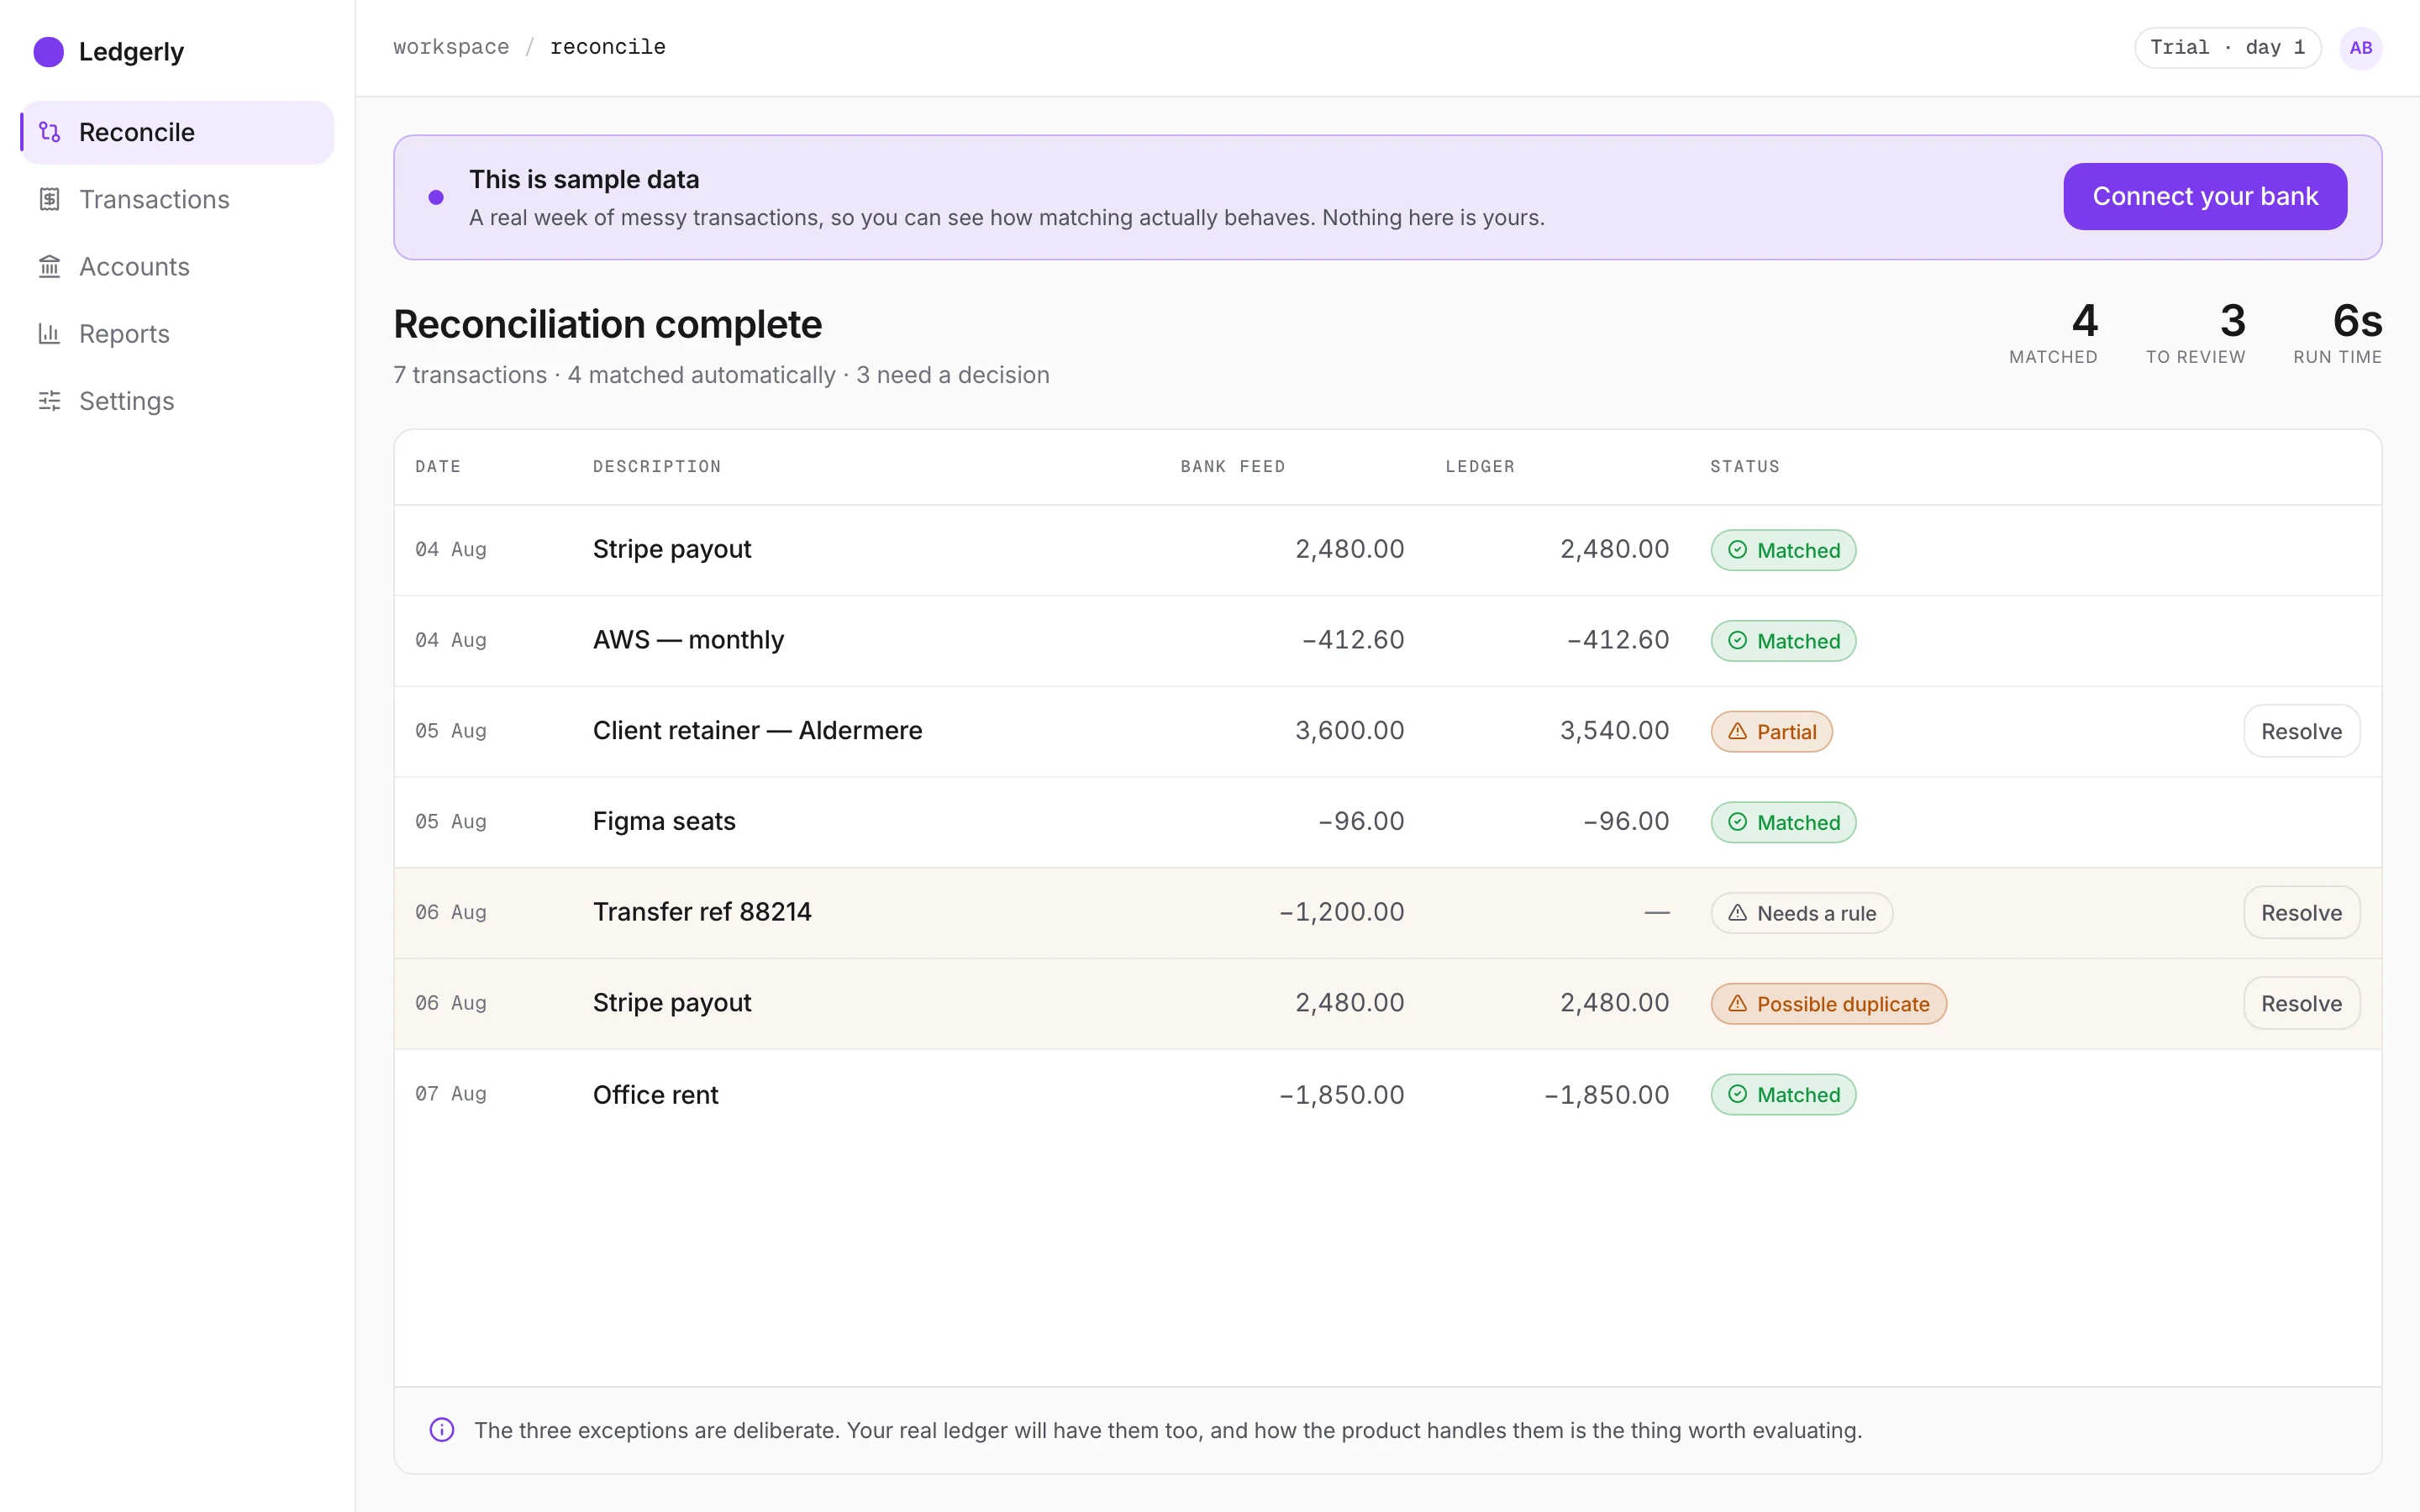Screen dimensions: 2420x1512
Task: Click the LEDGER column header
Action: pos(1480,466)
